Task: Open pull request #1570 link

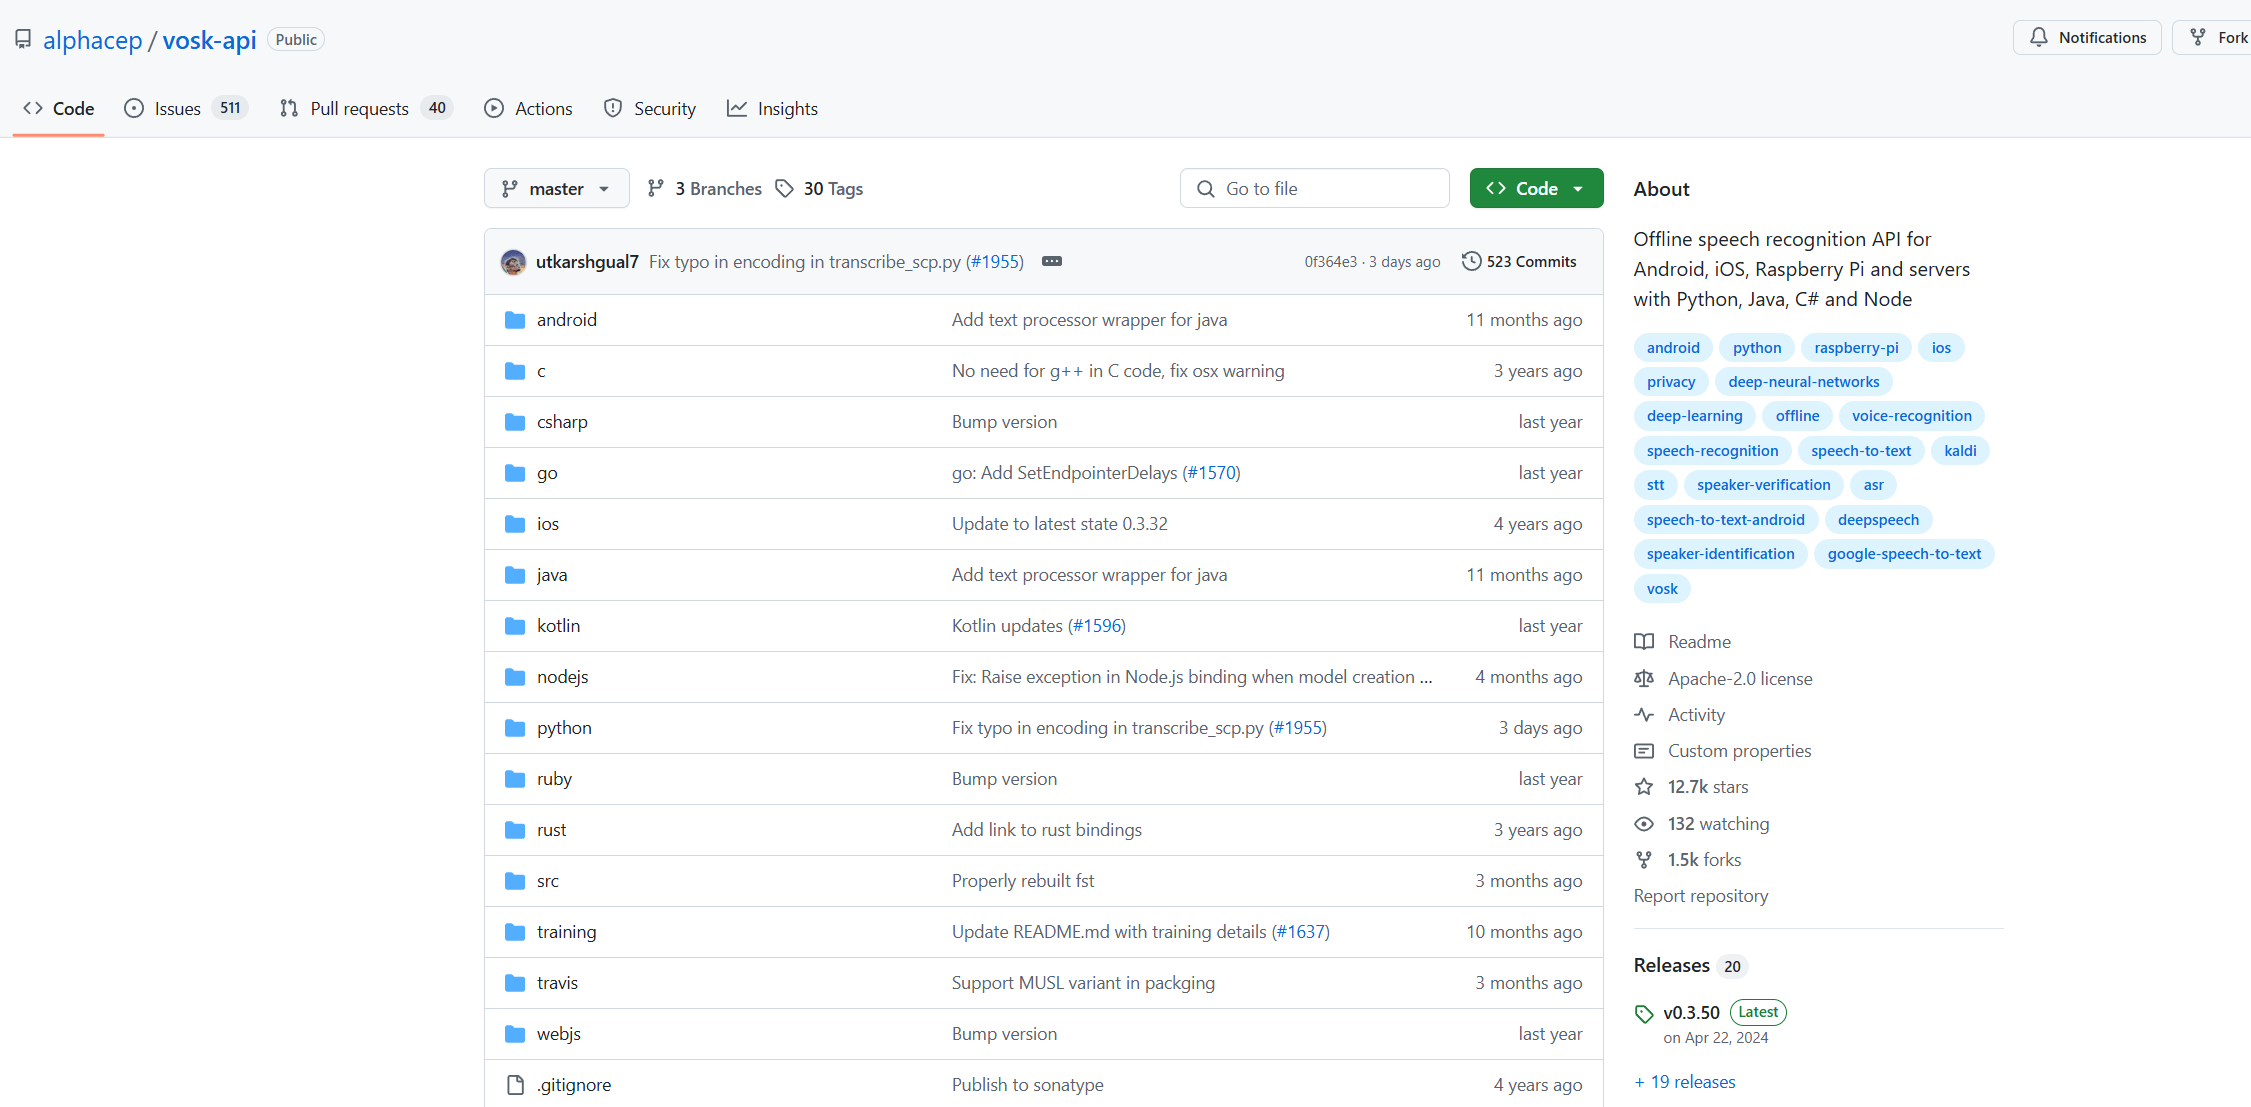Action: pos(1211,473)
